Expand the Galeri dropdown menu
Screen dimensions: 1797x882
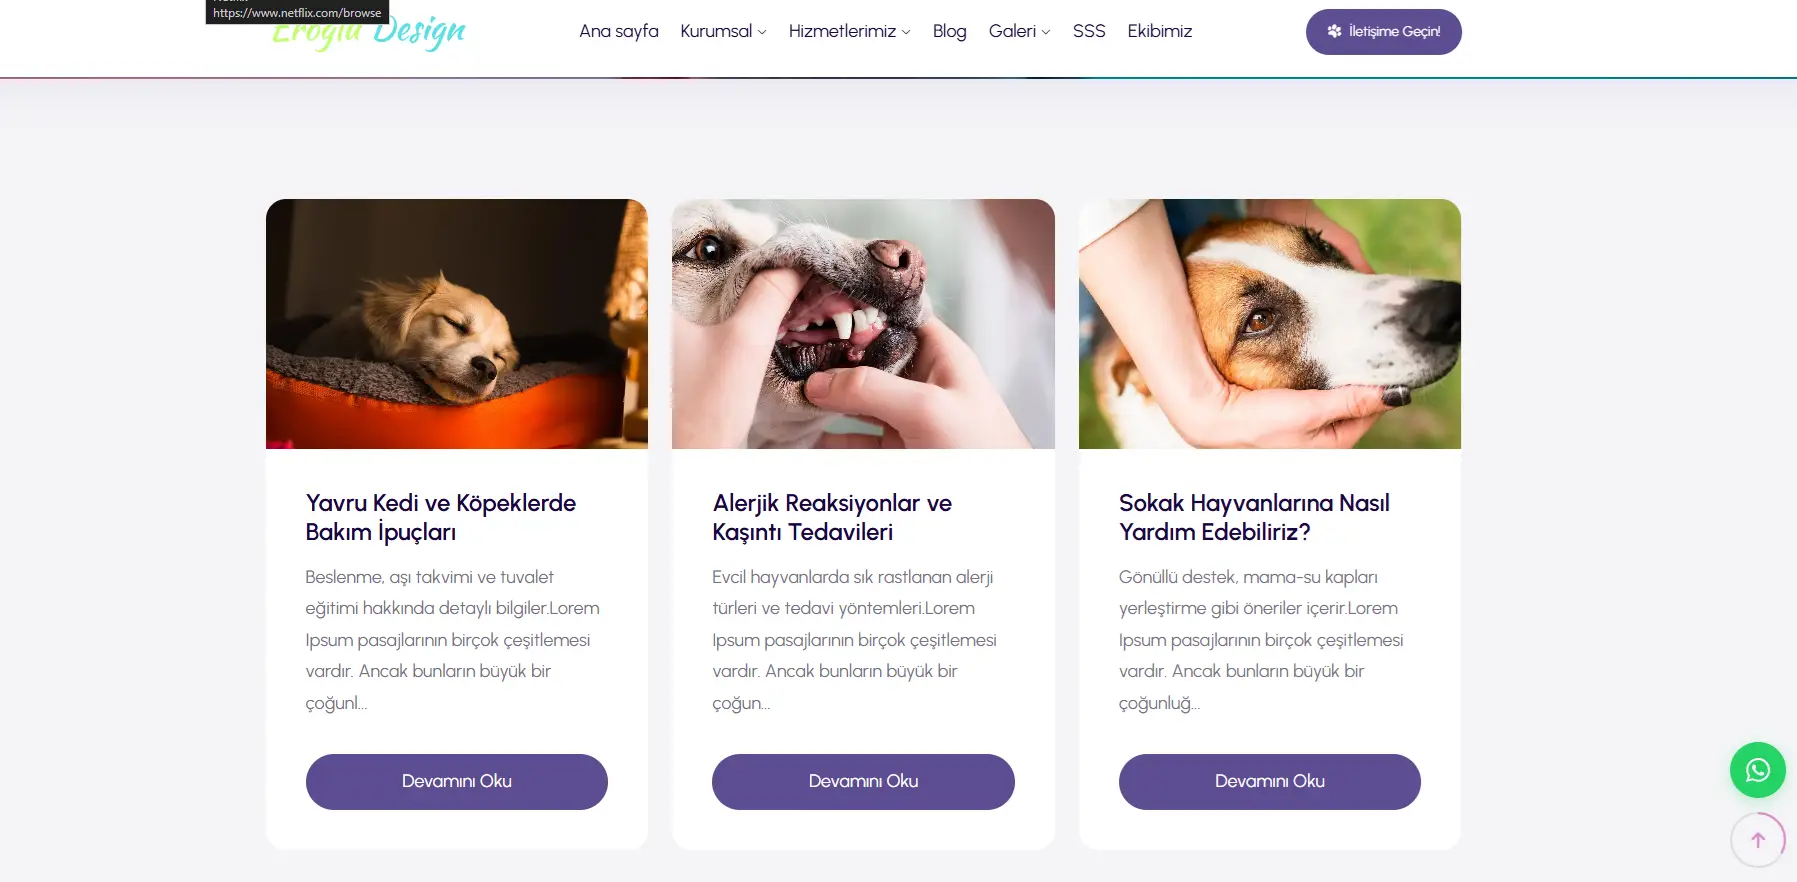[1019, 31]
